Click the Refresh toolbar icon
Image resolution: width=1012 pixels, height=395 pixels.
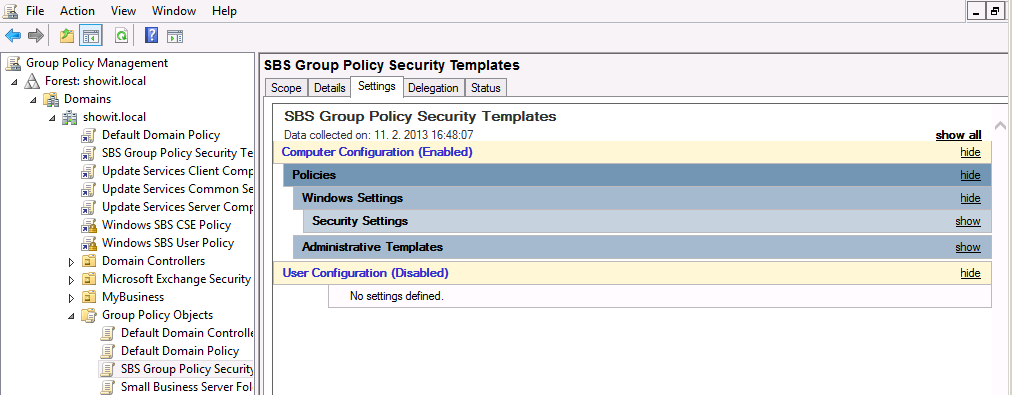point(121,35)
